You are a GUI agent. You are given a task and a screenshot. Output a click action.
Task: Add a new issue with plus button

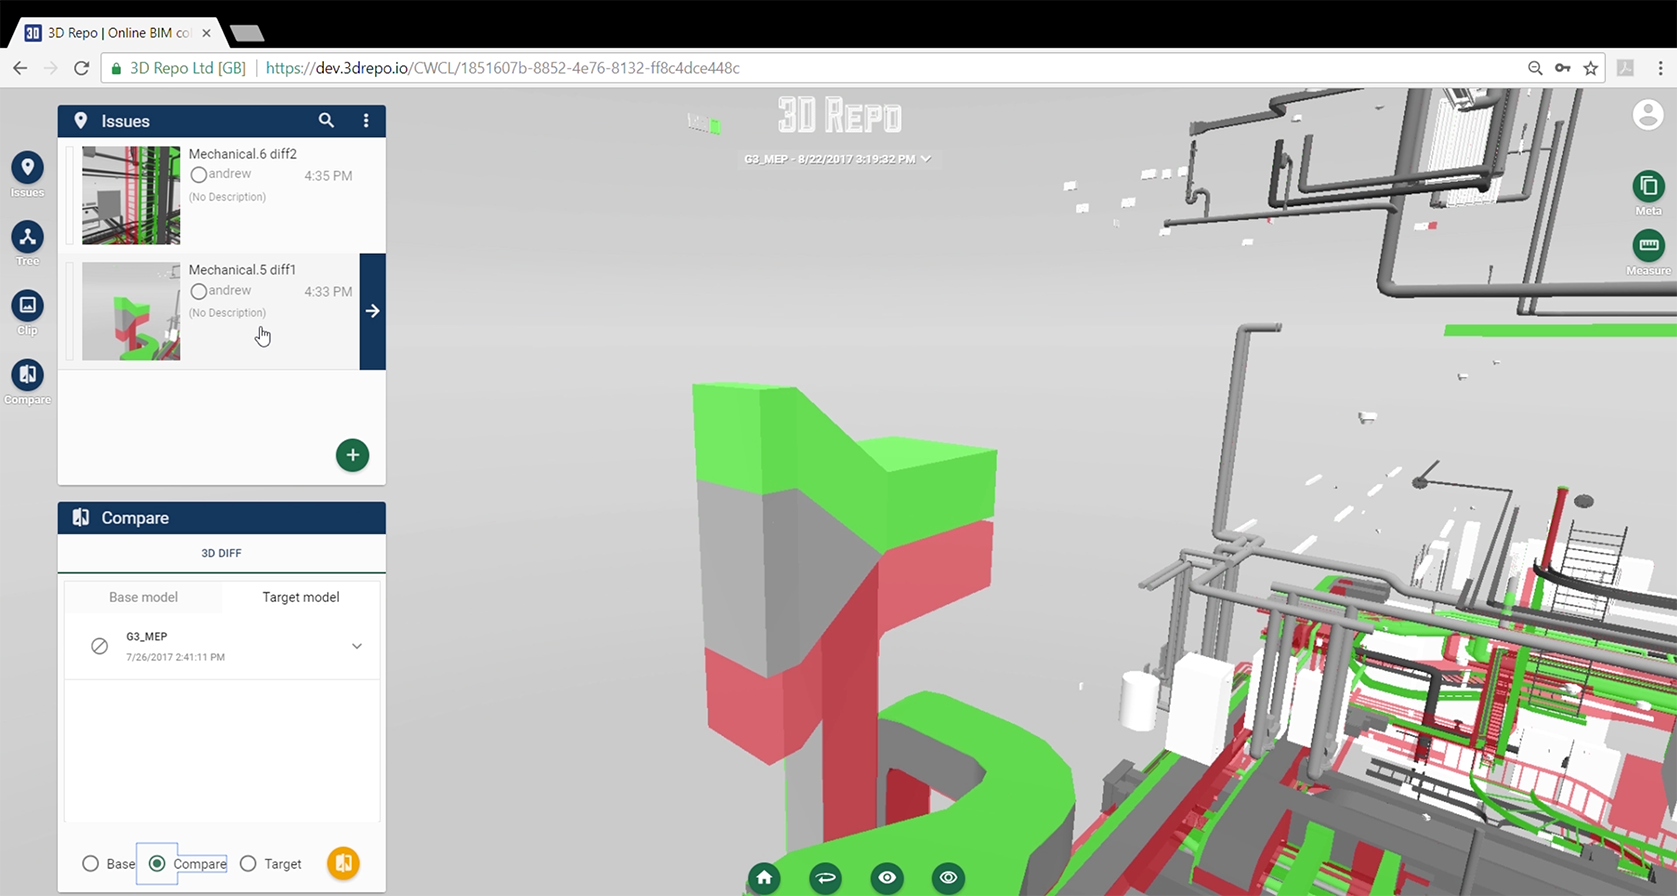pos(352,455)
